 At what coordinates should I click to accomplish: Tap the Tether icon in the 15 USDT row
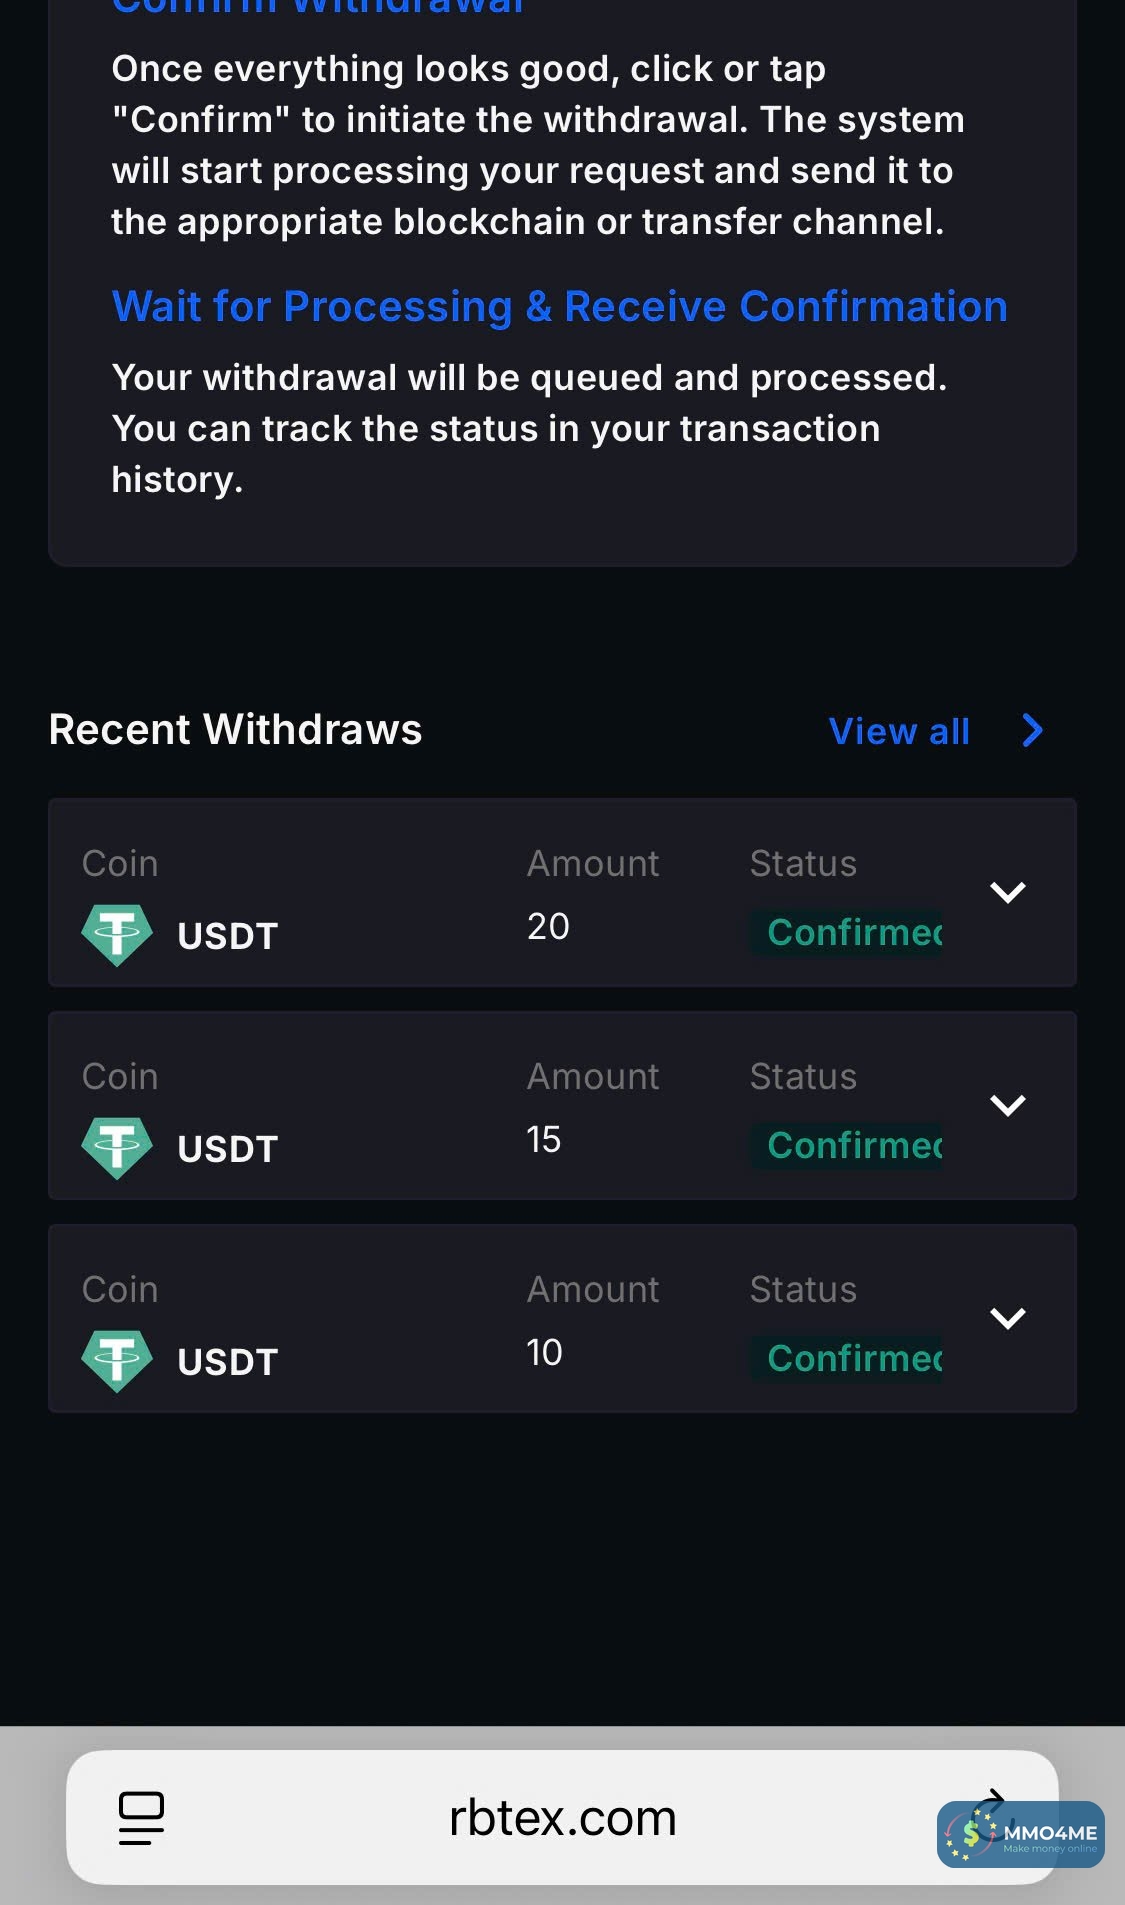pyautogui.click(x=117, y=1148)
